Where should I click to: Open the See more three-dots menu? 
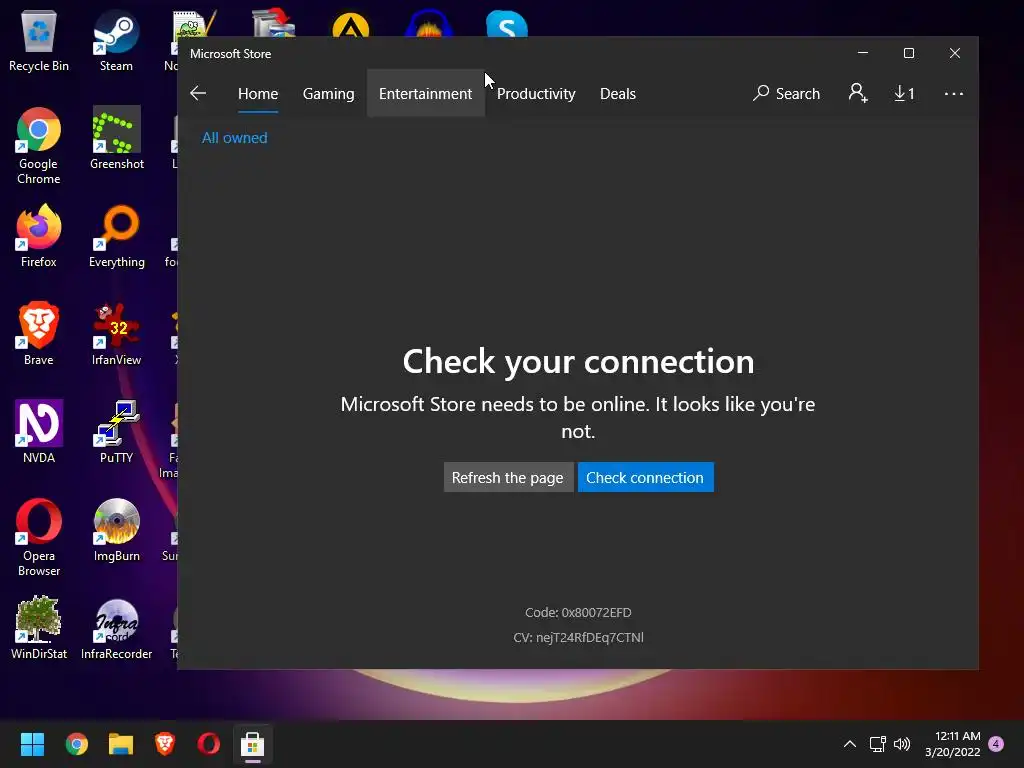[x=953, y=94]
